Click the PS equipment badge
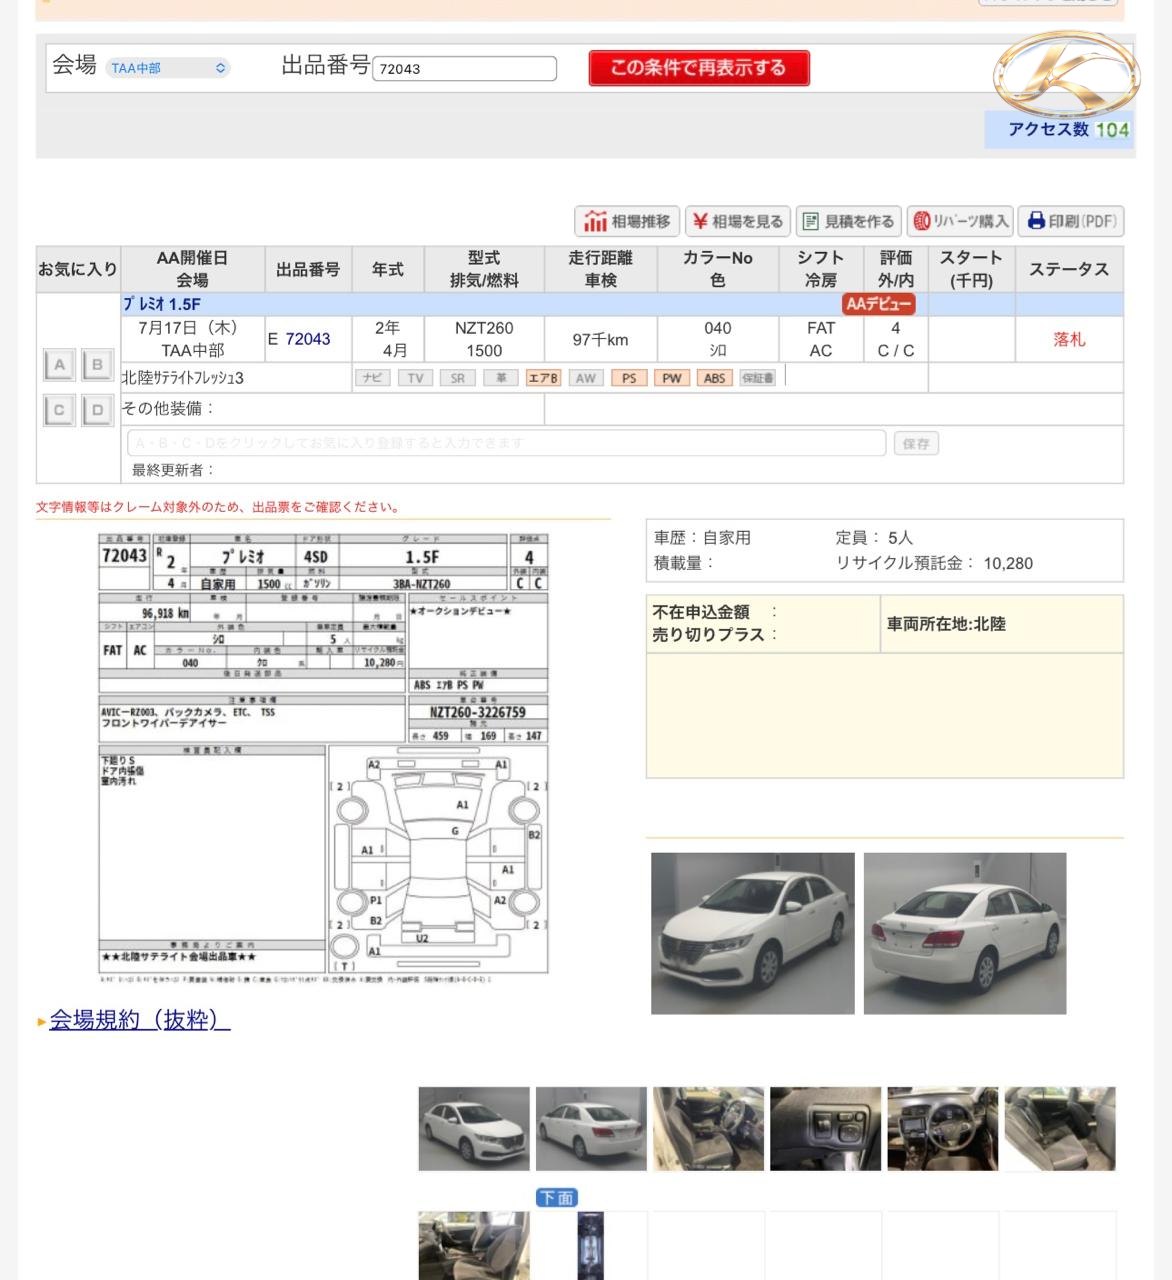Viewport: 1172px width, 1280px height. tap(629, 378)
